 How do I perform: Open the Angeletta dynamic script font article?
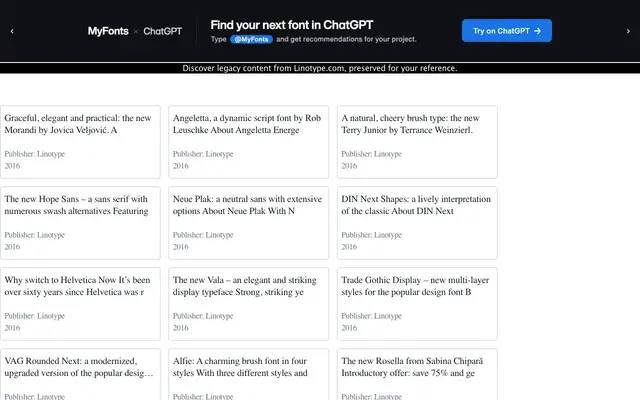(247, 124)
